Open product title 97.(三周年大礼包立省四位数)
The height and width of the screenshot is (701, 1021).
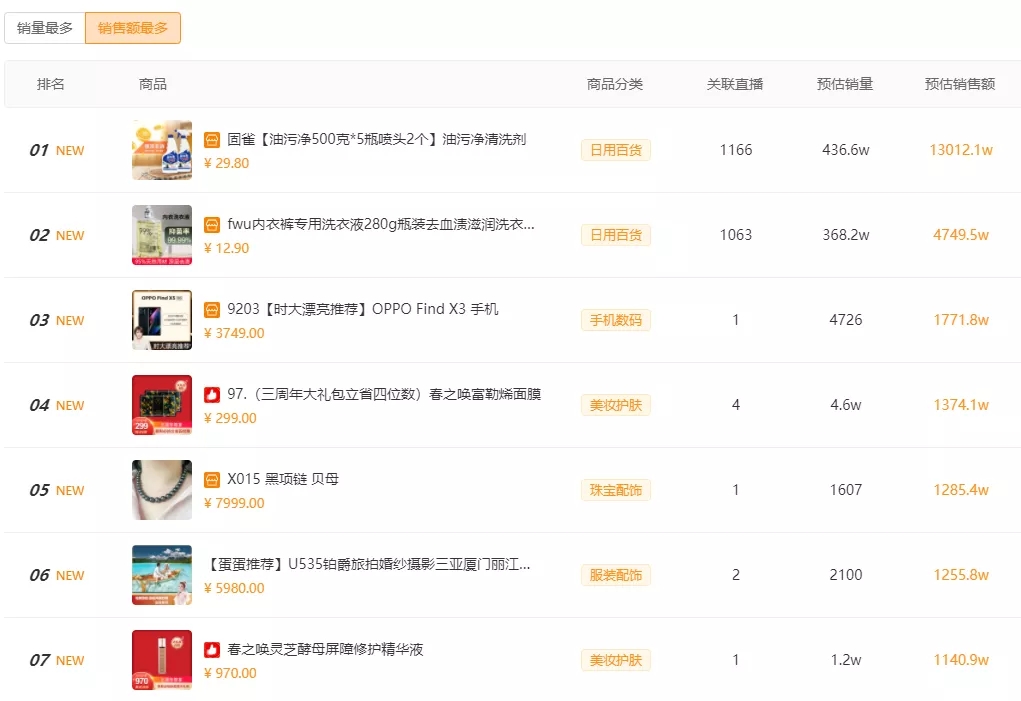tap(384, 394)
